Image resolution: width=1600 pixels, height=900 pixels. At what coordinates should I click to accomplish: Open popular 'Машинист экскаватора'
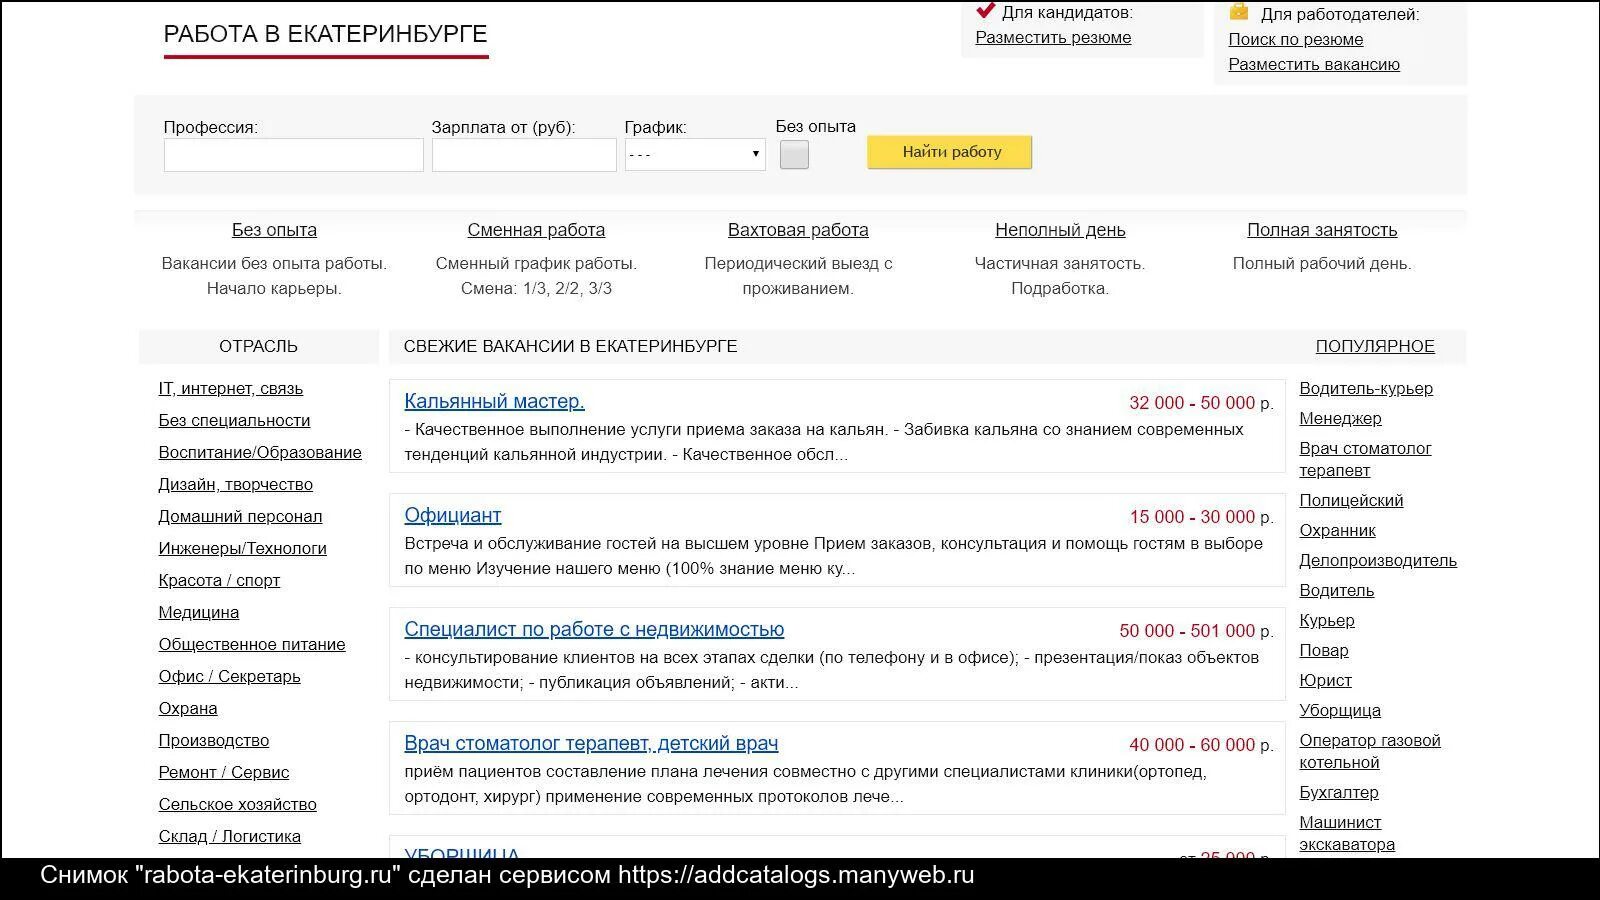tap(1347, 834)
